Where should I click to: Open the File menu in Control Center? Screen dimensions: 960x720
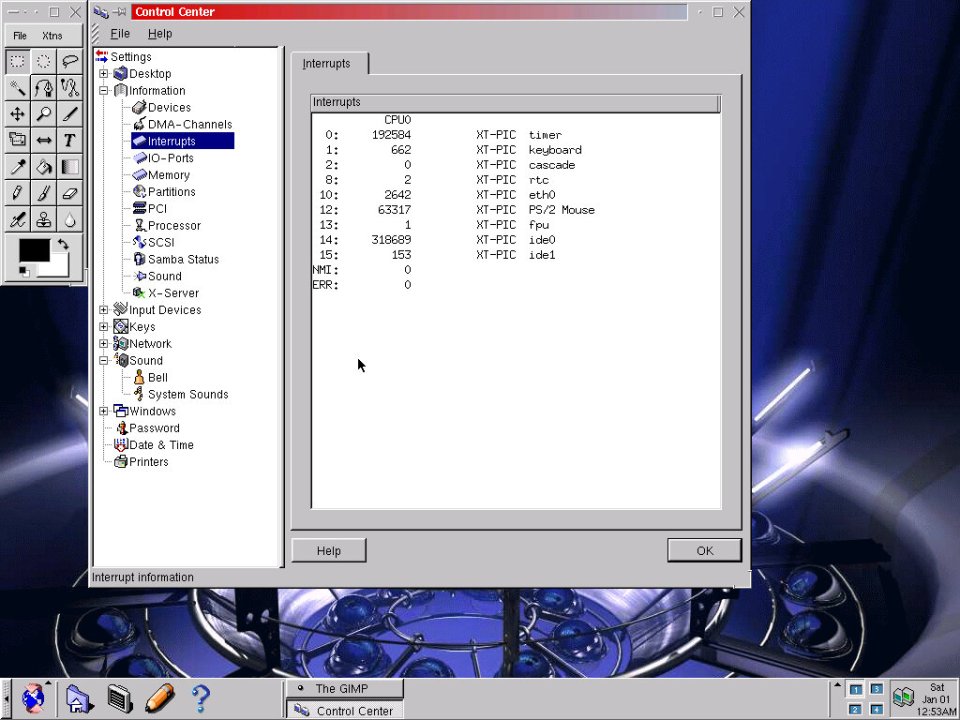pyautogui.click(x=119, y=33)
